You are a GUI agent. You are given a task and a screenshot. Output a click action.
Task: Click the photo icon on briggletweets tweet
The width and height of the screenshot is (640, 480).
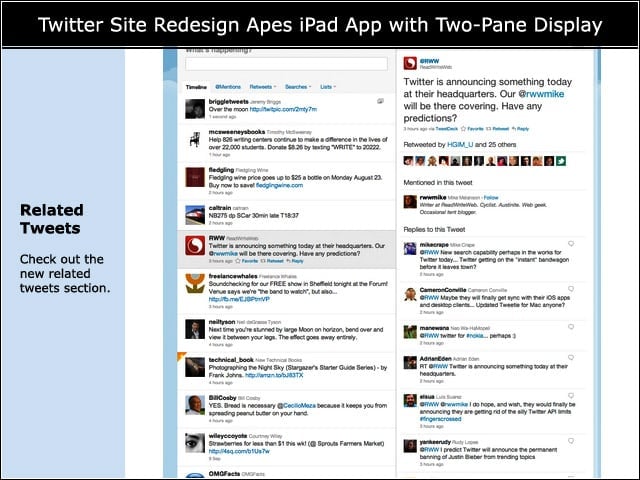pos(380,101)
